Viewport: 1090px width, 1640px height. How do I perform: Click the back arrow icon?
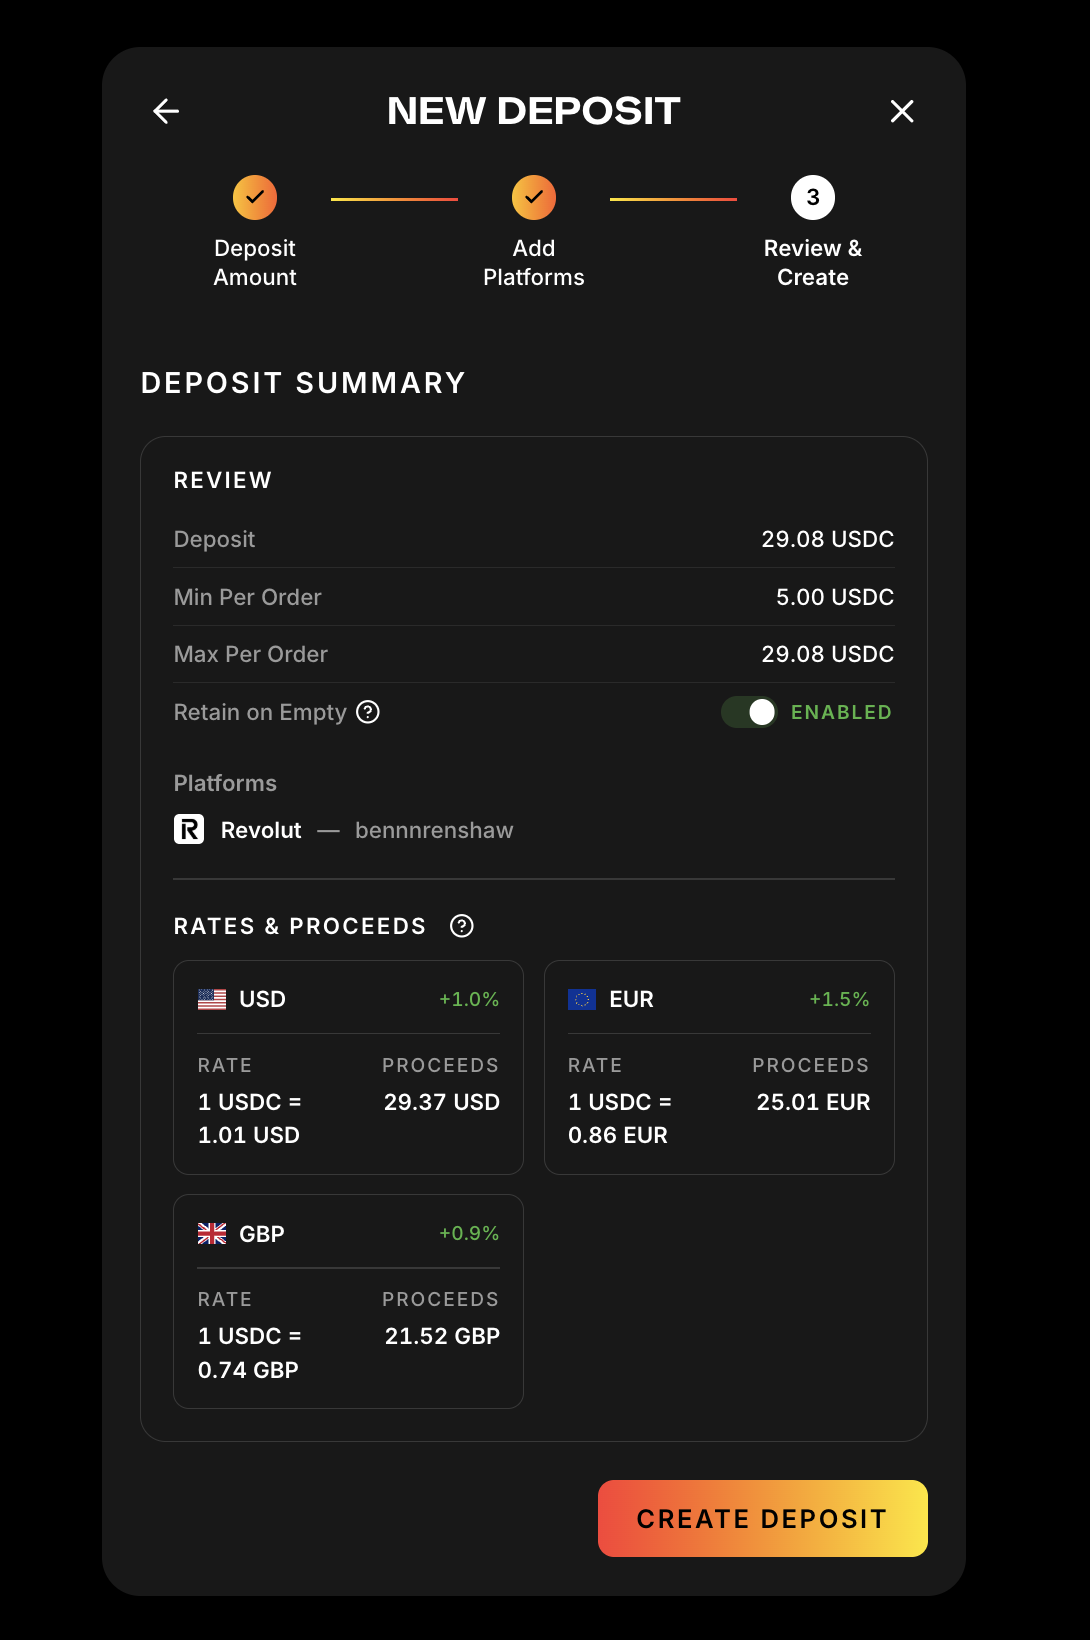166,111
